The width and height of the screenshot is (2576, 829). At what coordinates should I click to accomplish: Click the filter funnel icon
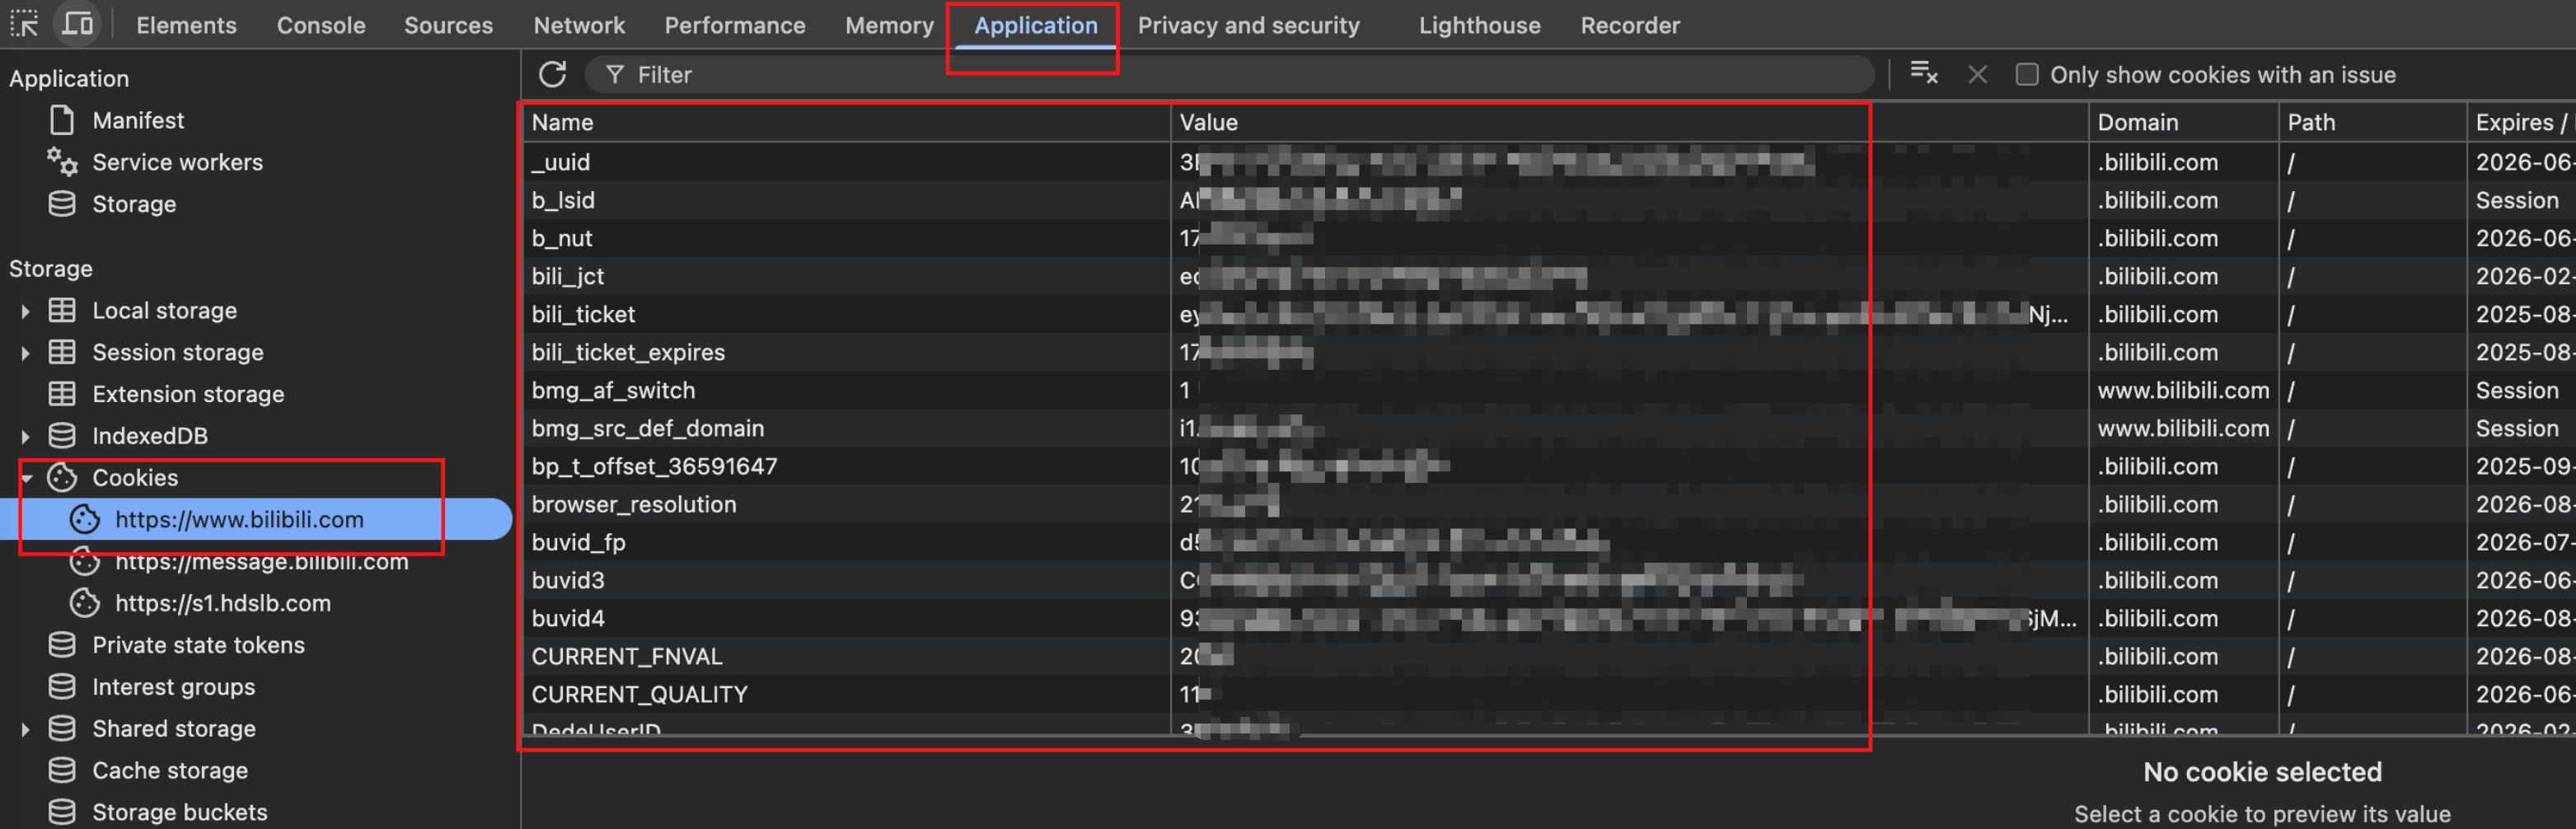615,74
